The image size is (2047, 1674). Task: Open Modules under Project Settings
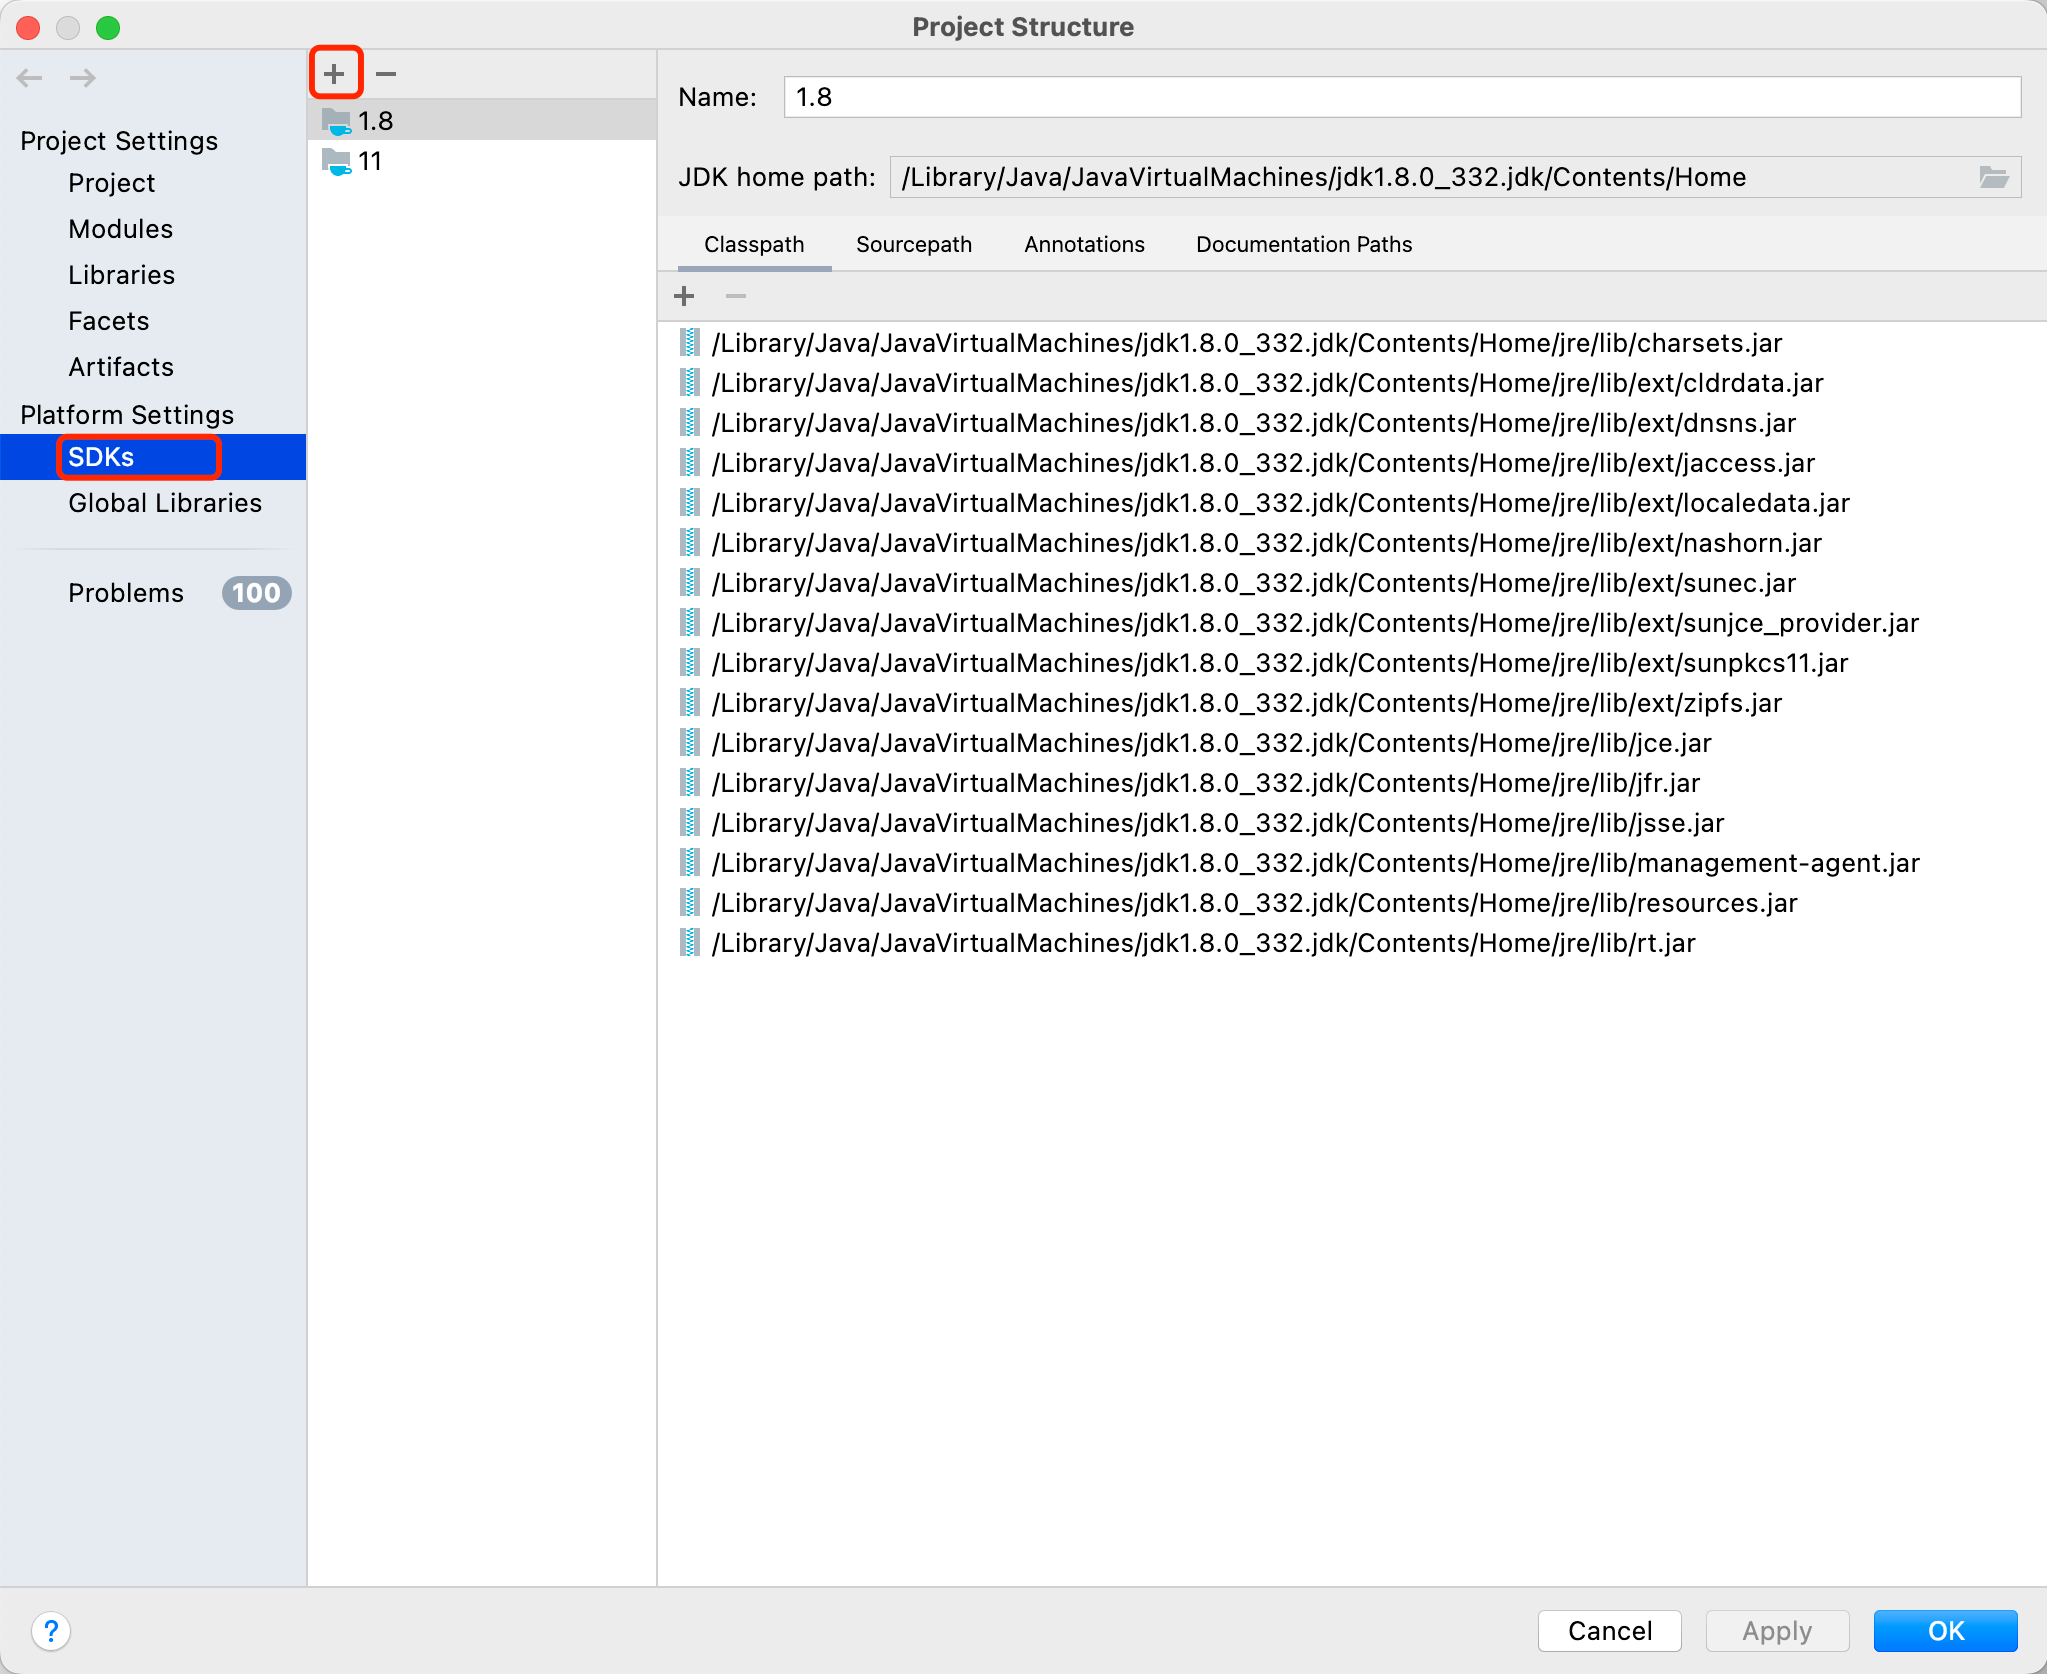[x=121, y=229]
